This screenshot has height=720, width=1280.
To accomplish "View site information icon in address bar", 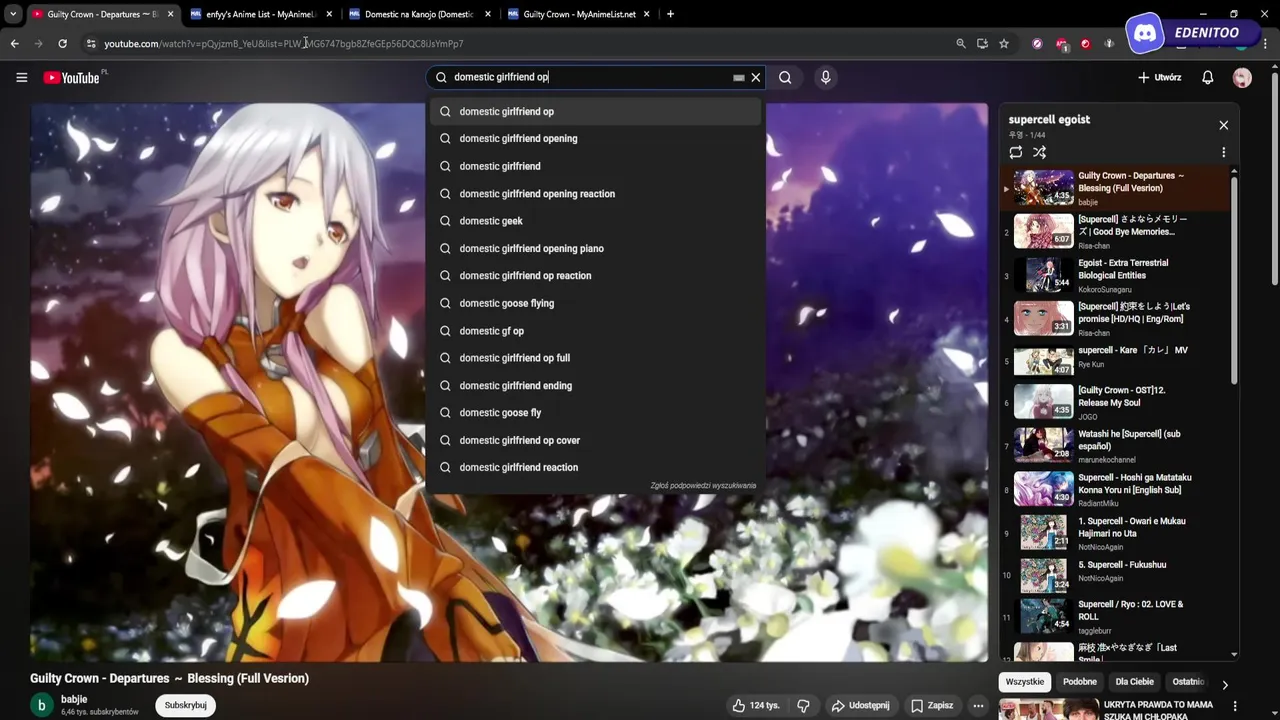I will 91,43.
